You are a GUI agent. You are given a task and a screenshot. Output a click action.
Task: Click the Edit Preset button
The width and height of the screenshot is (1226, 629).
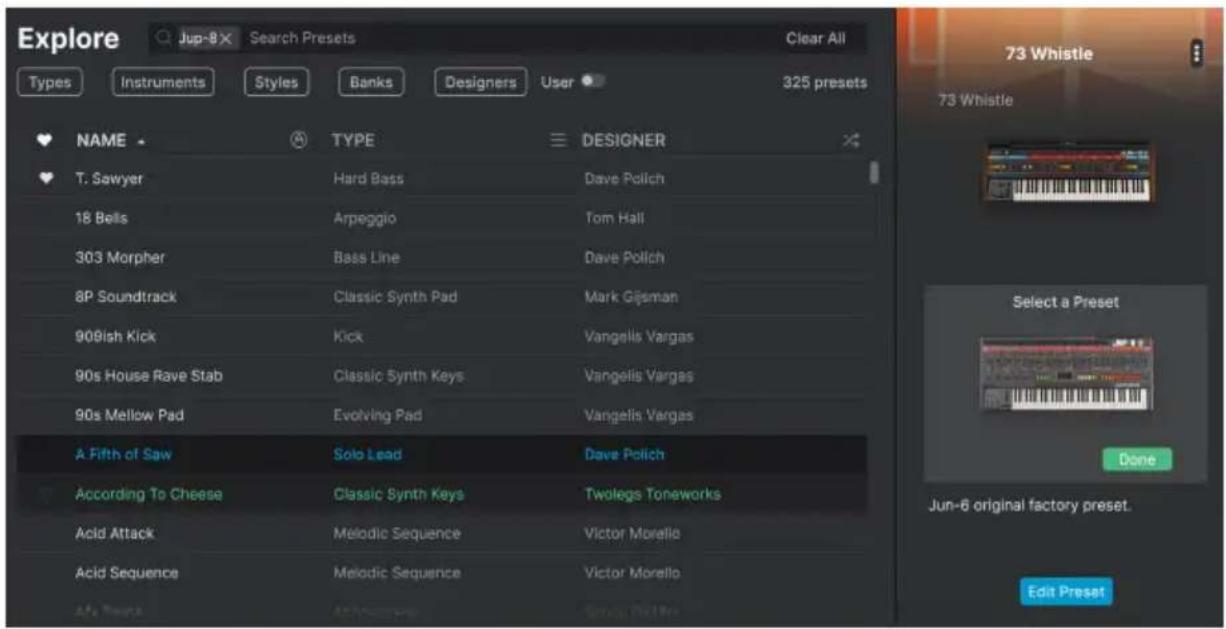[1066, 591]
